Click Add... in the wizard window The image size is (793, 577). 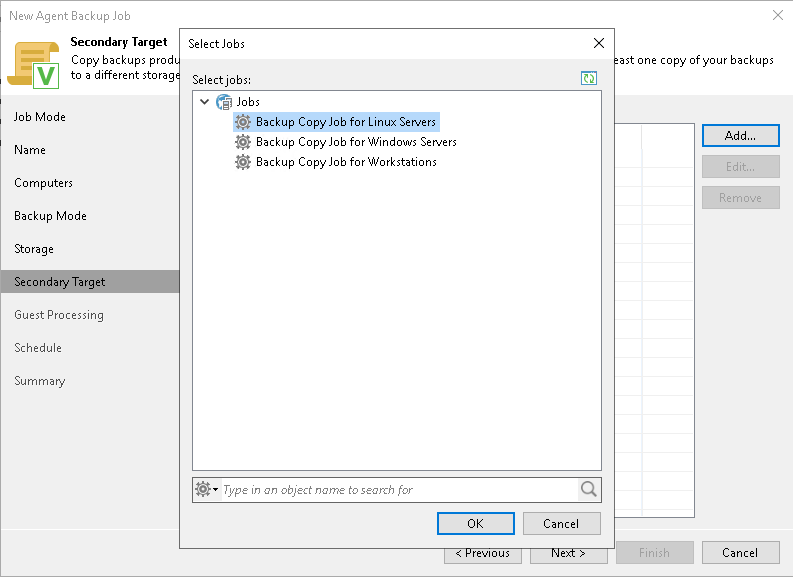point(740,136)
